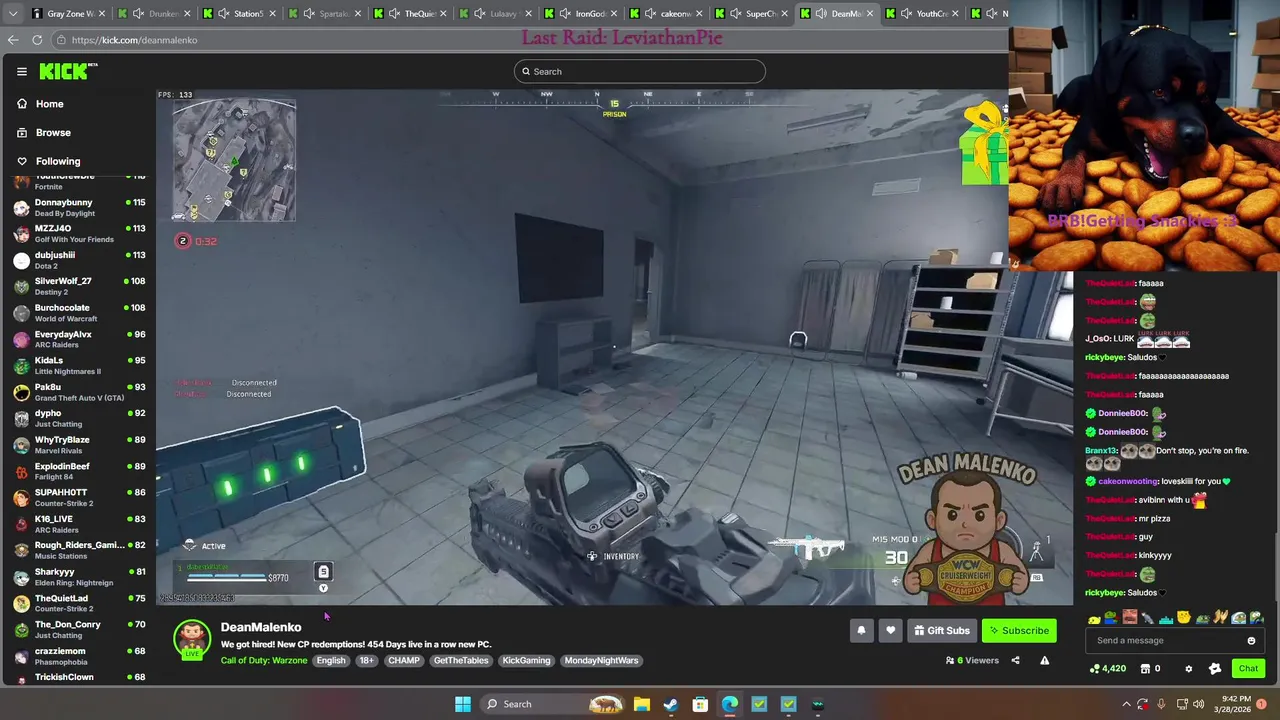Select Rough_Riders_Gaming in the following list
This screenshot has height=720, width=1280.
78,550
